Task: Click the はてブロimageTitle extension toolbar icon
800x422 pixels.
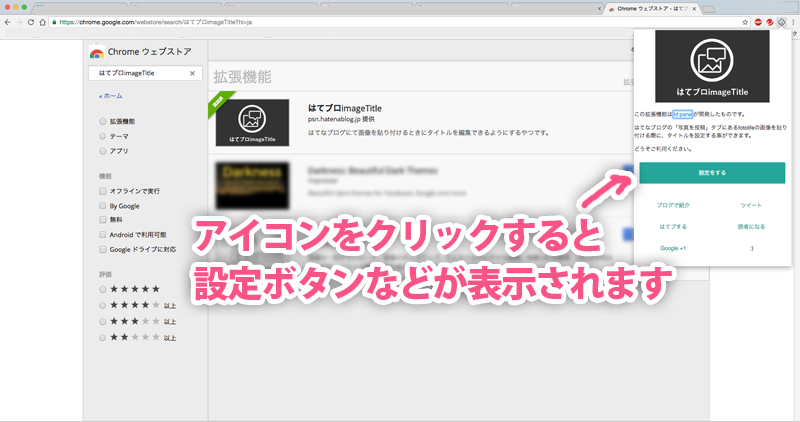Action: coord(781,22)
